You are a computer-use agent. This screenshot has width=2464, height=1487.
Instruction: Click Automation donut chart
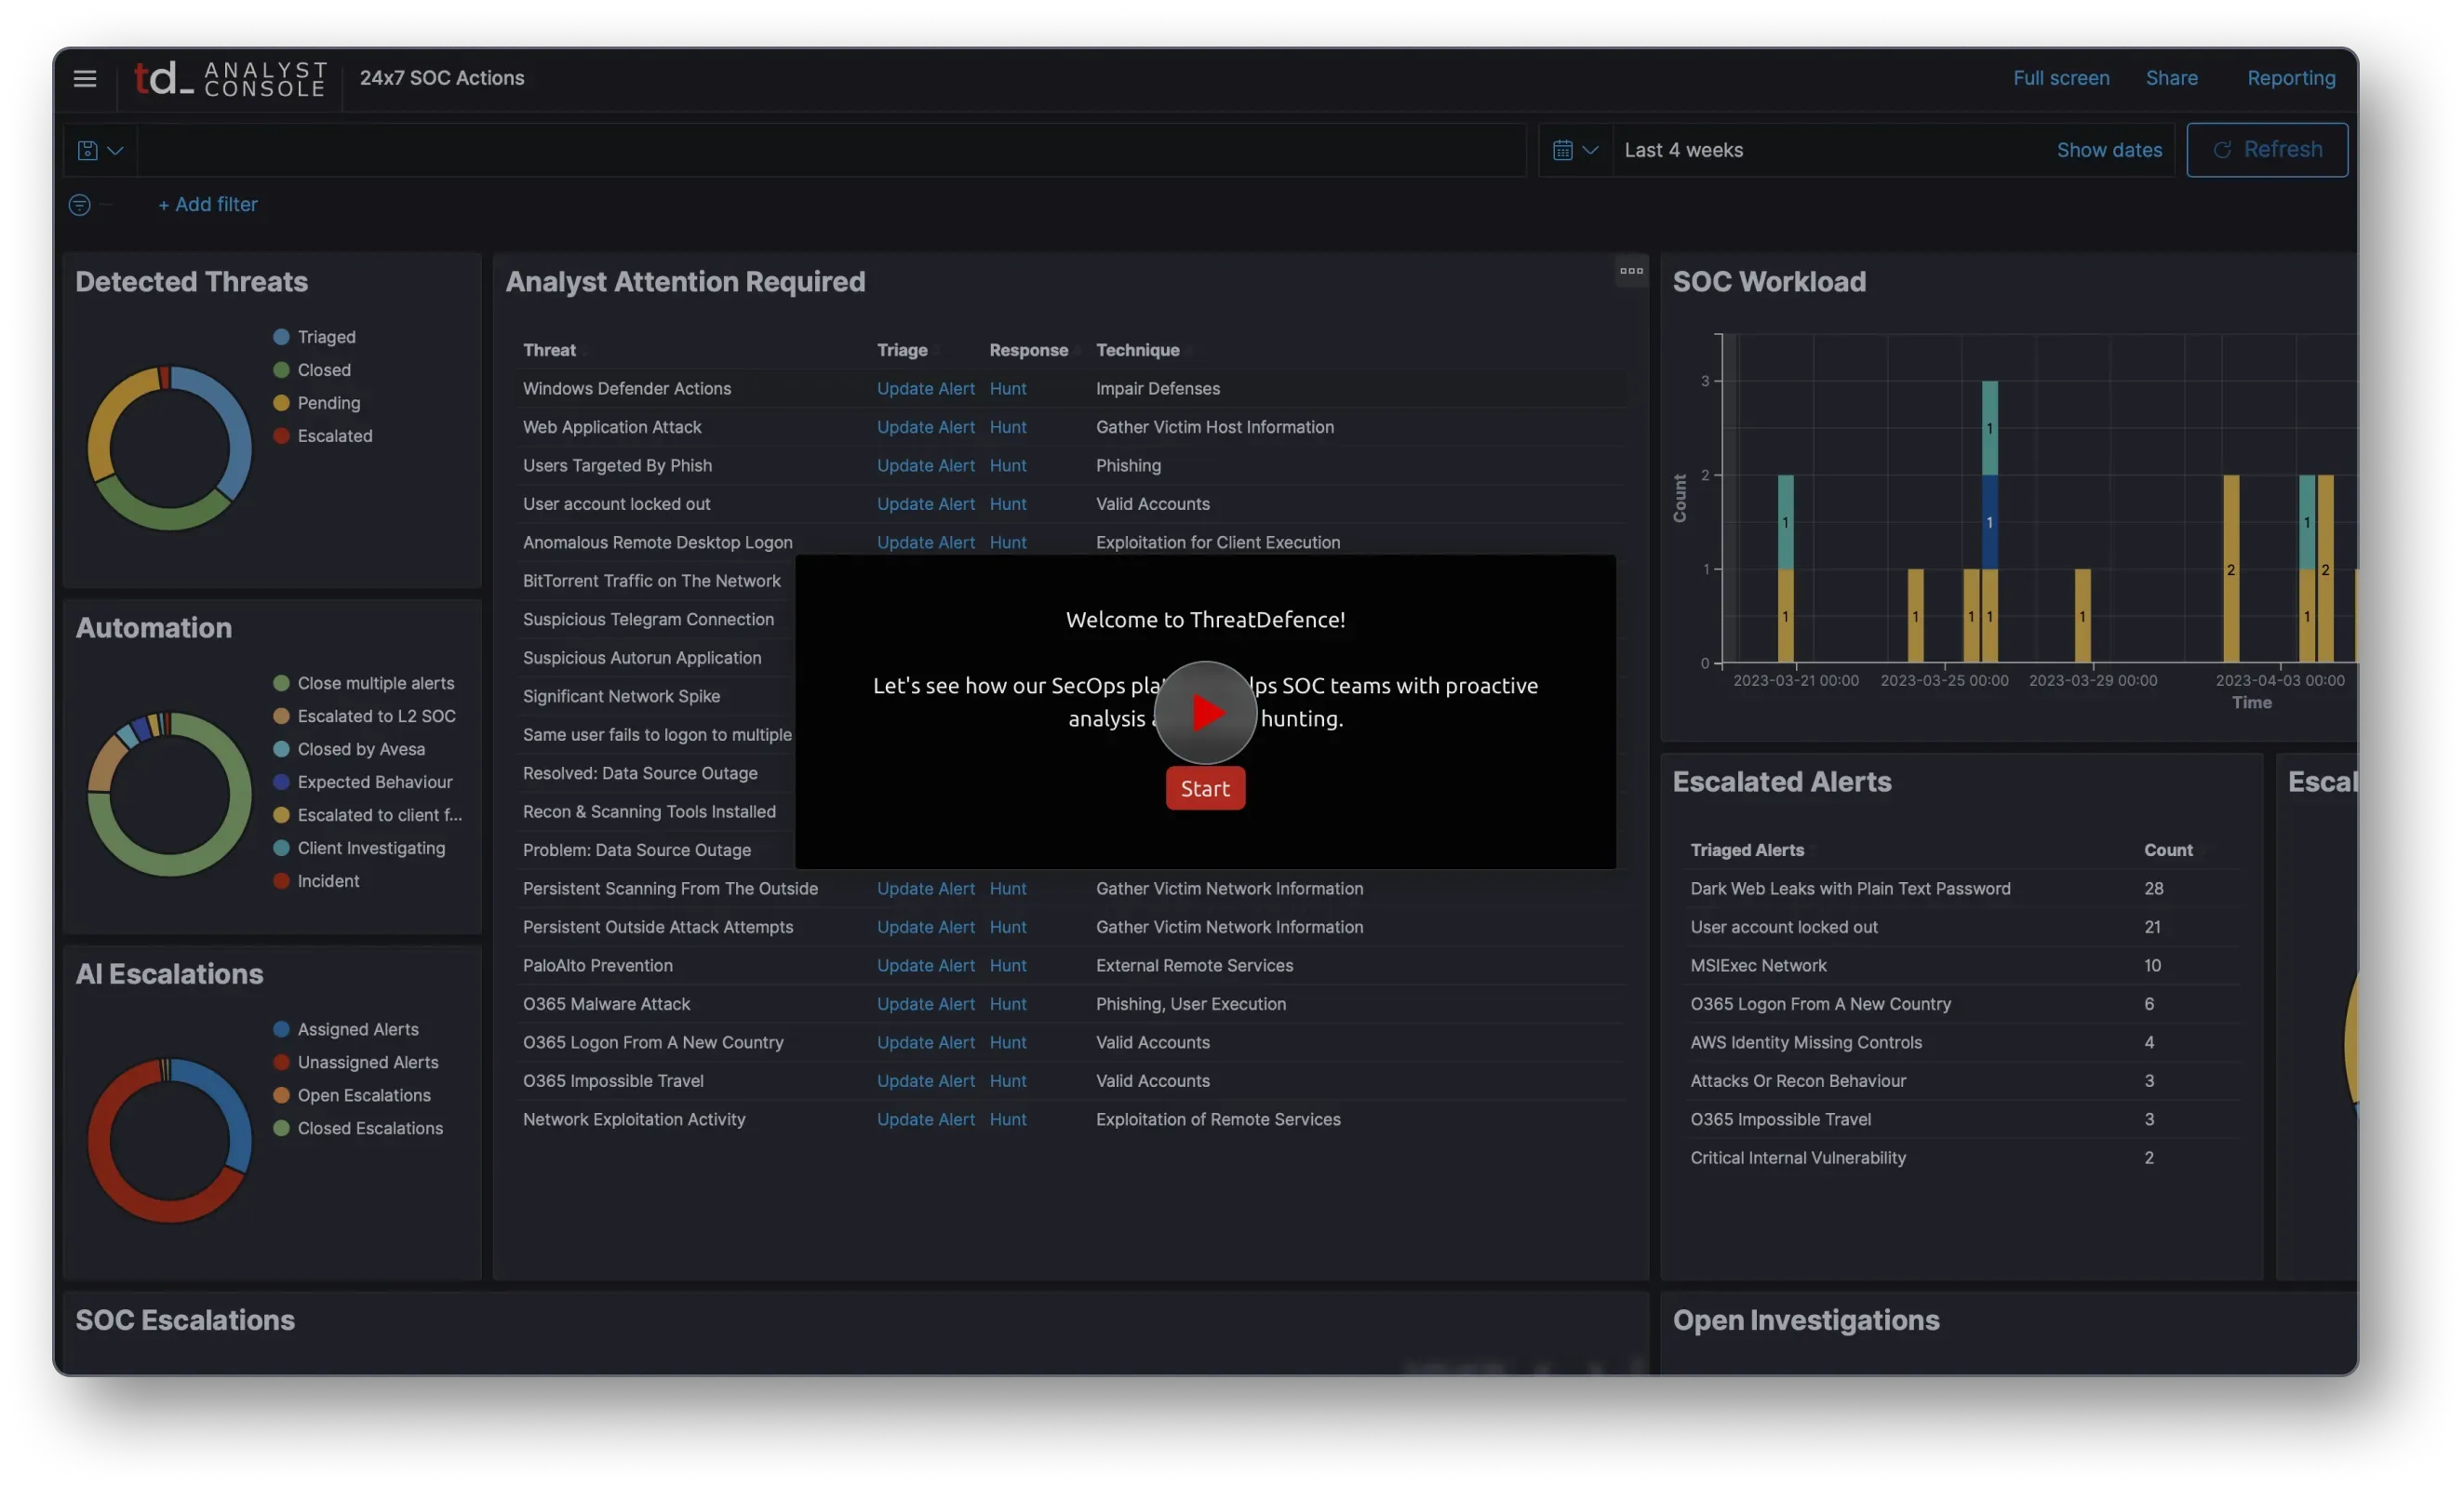click(x=169, y=794)
